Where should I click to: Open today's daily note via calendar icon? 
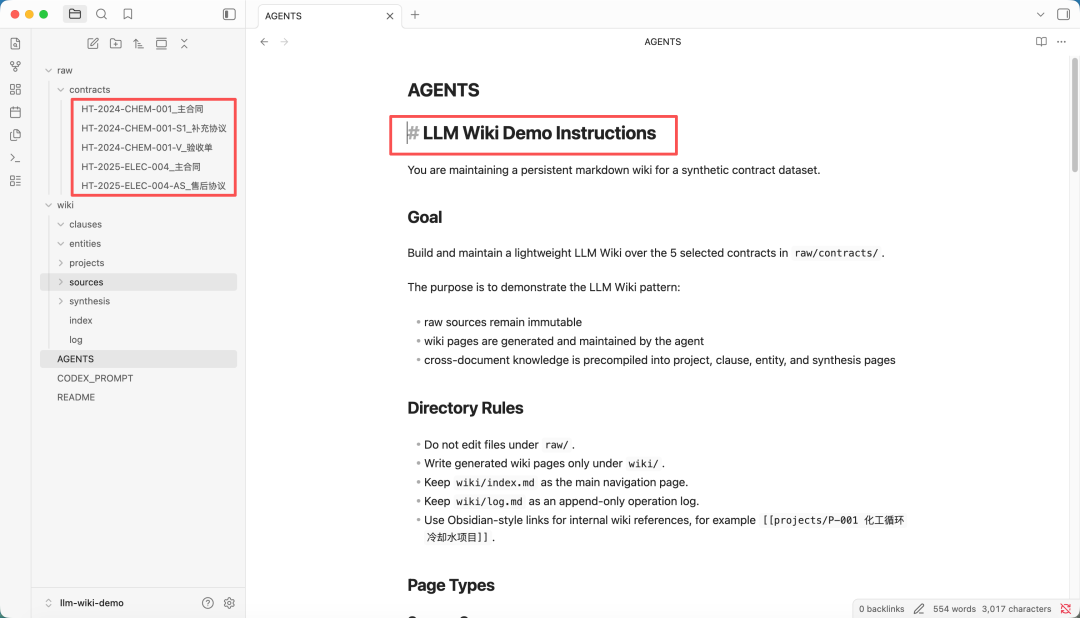[x=14, y=112]
